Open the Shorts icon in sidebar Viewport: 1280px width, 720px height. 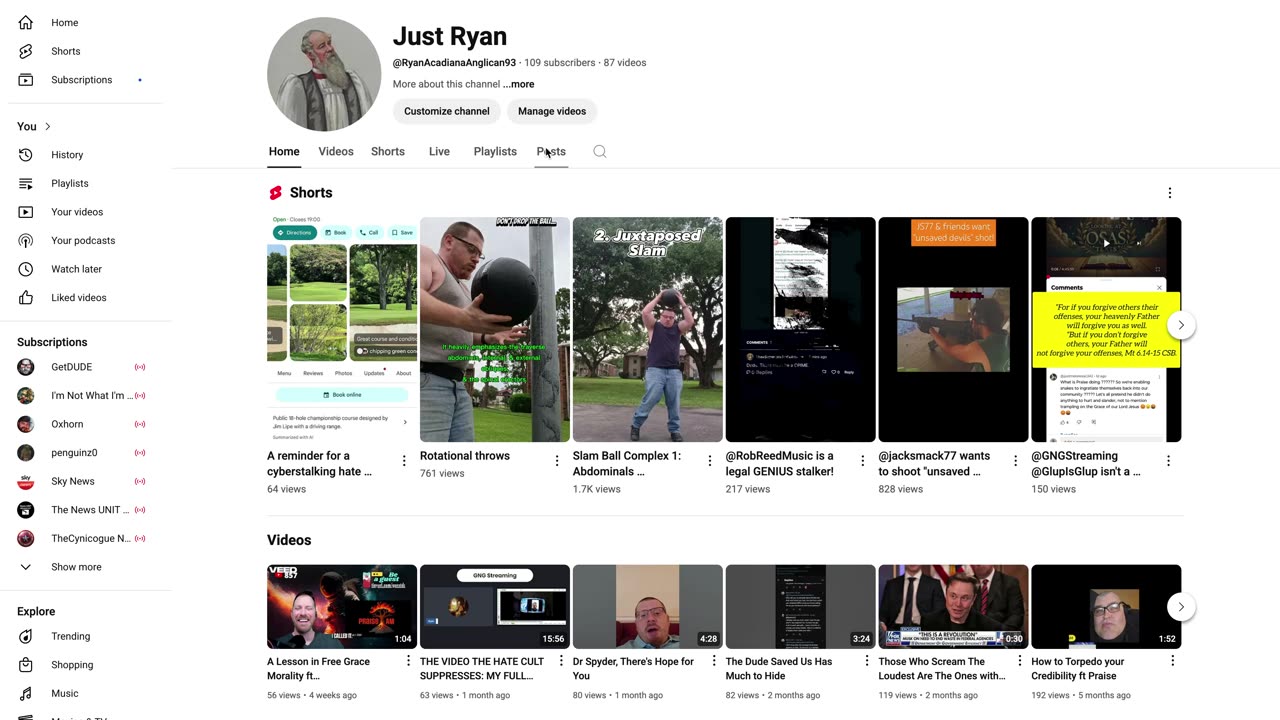pos(26,51)
